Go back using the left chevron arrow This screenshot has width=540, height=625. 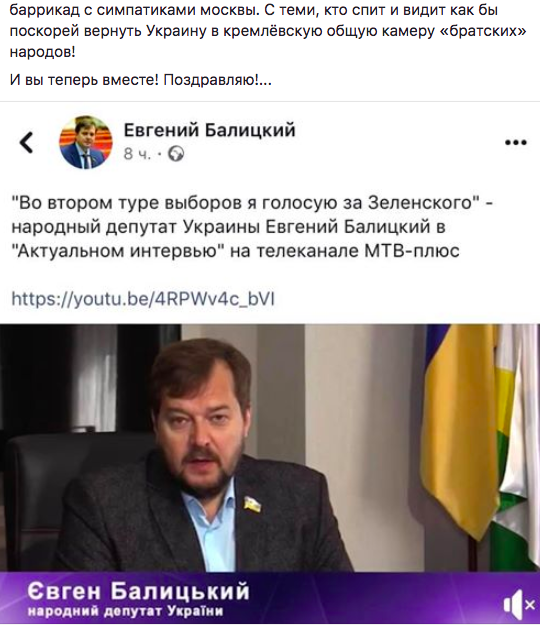point(27,142)
